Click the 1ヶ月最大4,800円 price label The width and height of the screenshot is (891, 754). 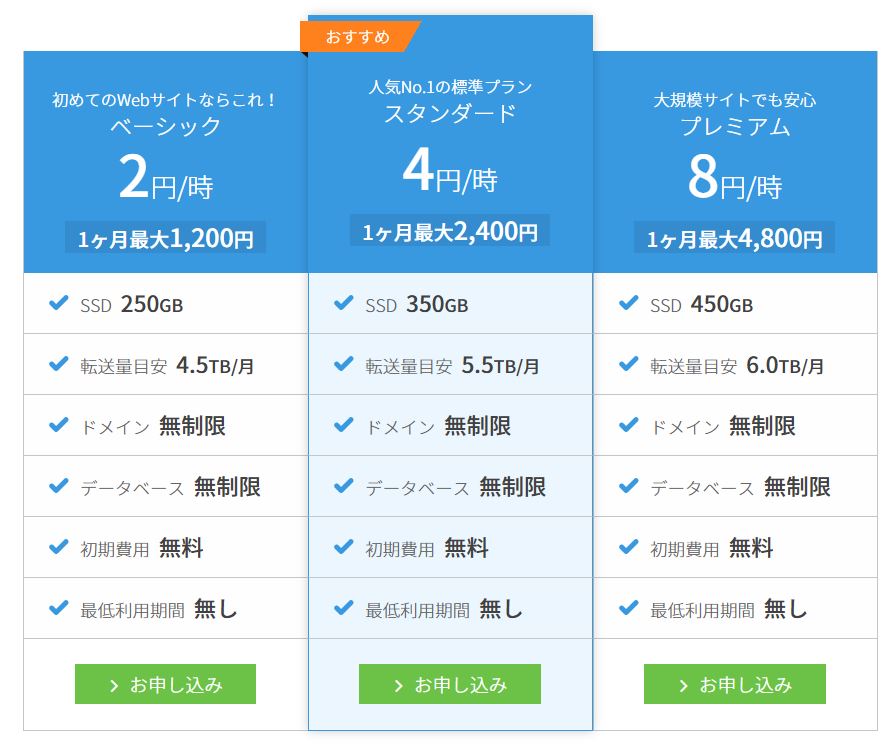(734, 238)
